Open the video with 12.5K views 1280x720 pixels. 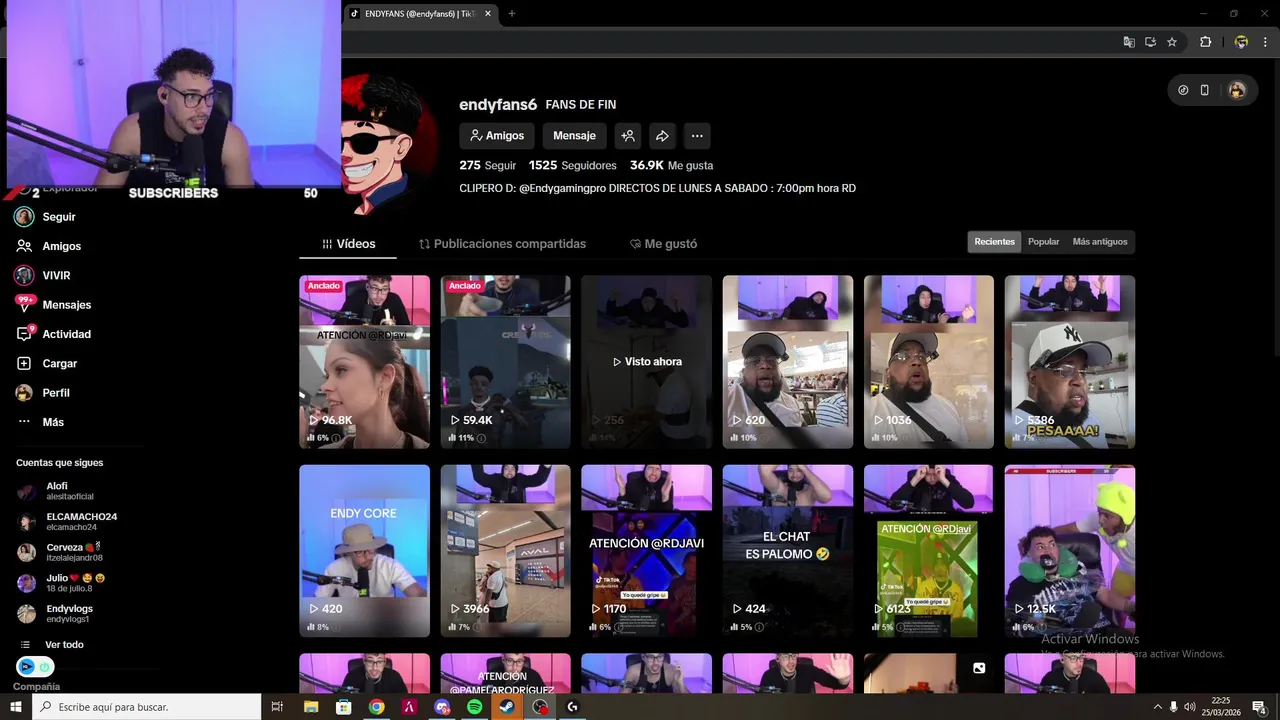(x=1070, y=551)
